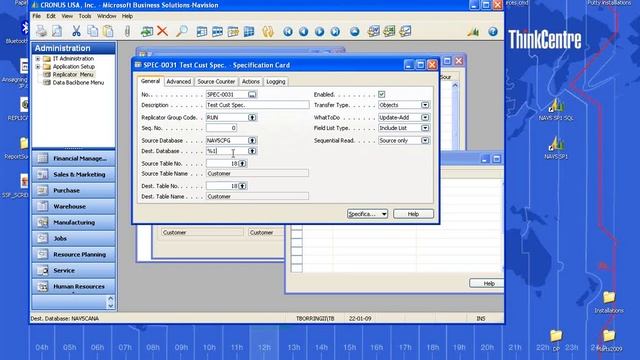Click the magnifying glass Find icon
The width and height of the screenshot is (640, 360).
coord(182,31)
